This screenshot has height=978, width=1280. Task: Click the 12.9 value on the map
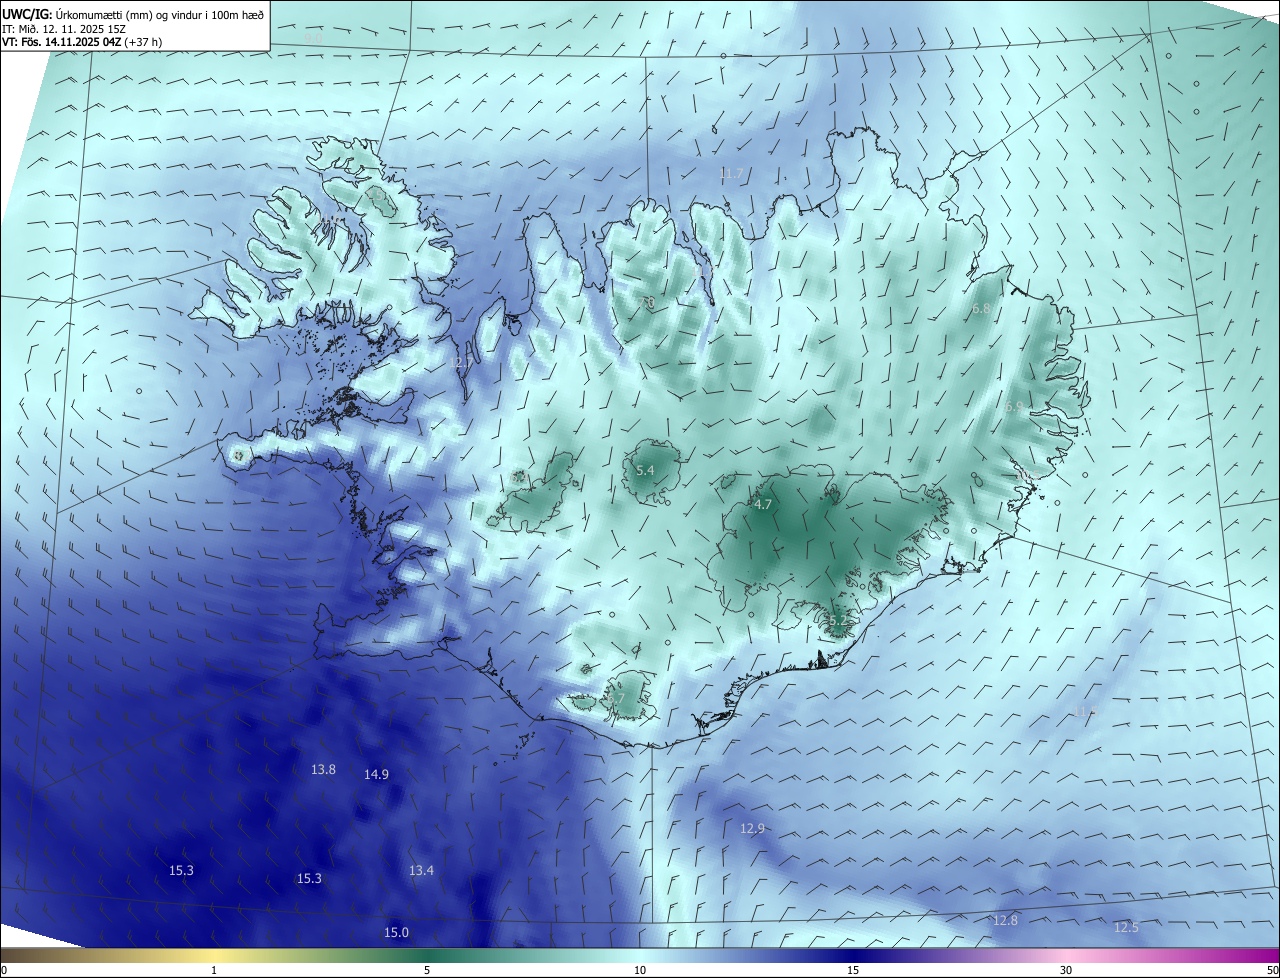[752, 829]
